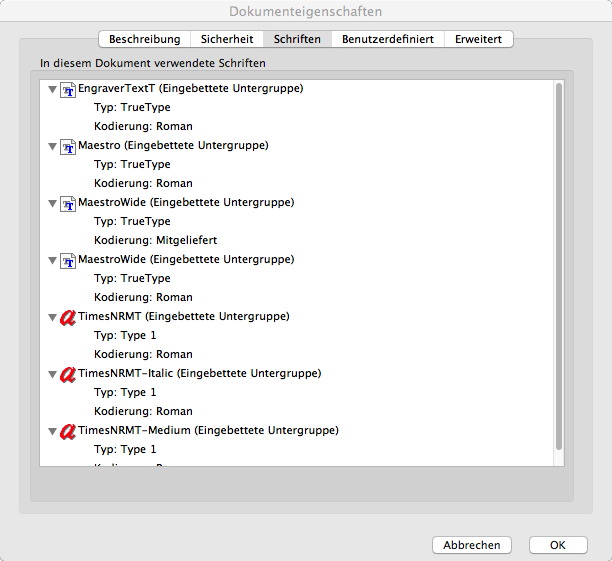Collapse the Maestro disclosure triangle
This screenshot has width=612, height=561.
[x=52, y=147]
